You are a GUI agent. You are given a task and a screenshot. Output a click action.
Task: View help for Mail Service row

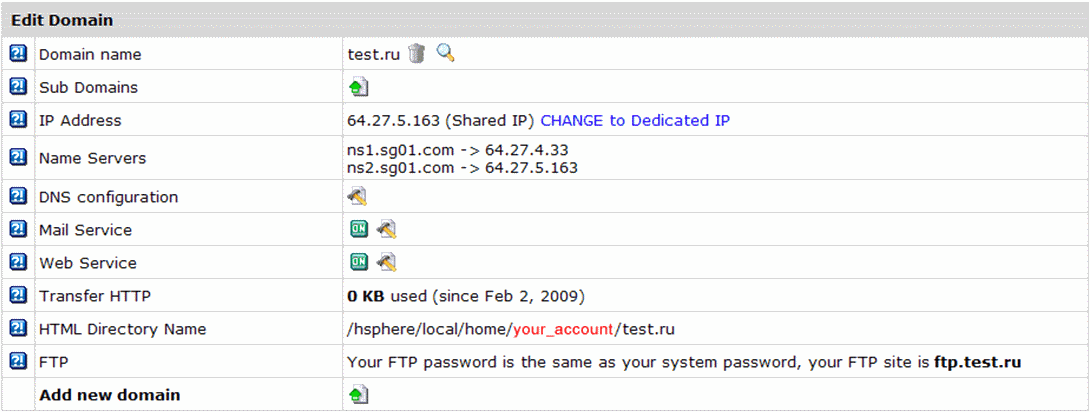coord(19,229)
